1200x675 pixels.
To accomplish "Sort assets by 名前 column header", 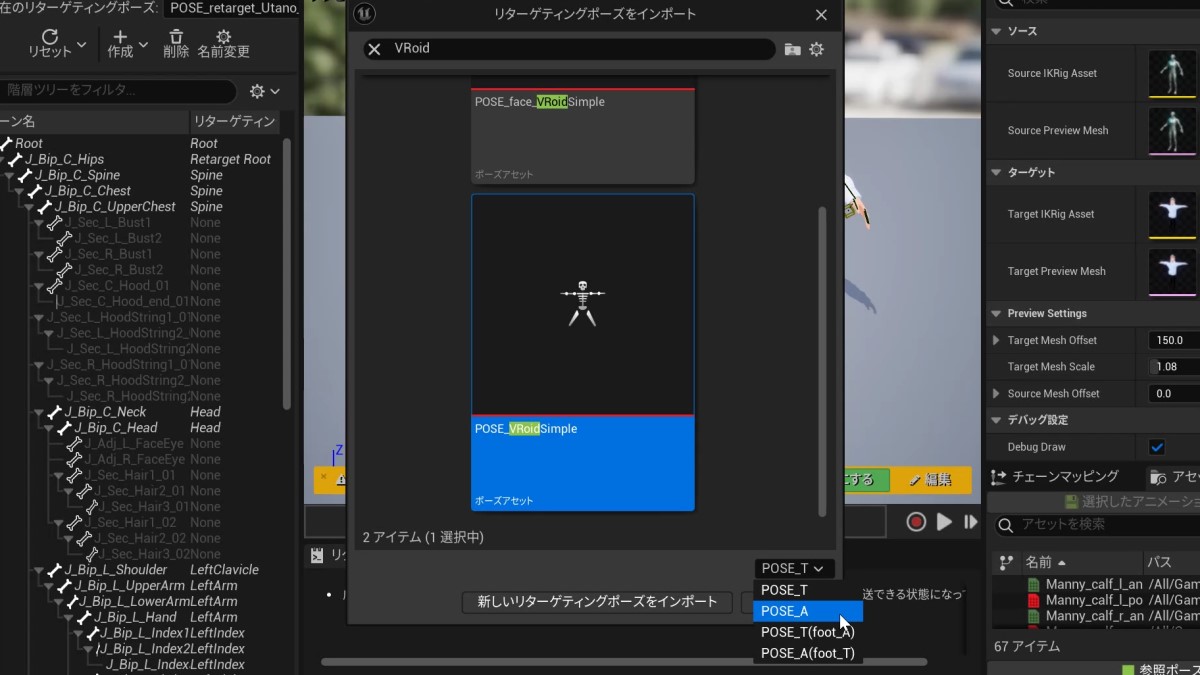I will tap(1083, 562).
